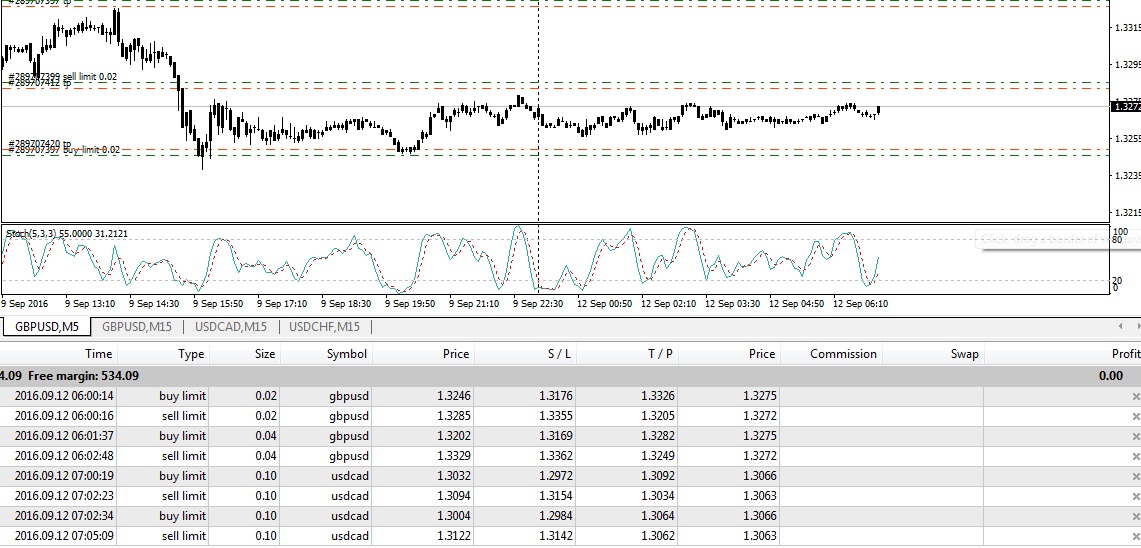1141x548 pixels.
Task: Switch to the GBPUSD,M15 chart tab
Action: pyautogui.click(x=137, y=327)
